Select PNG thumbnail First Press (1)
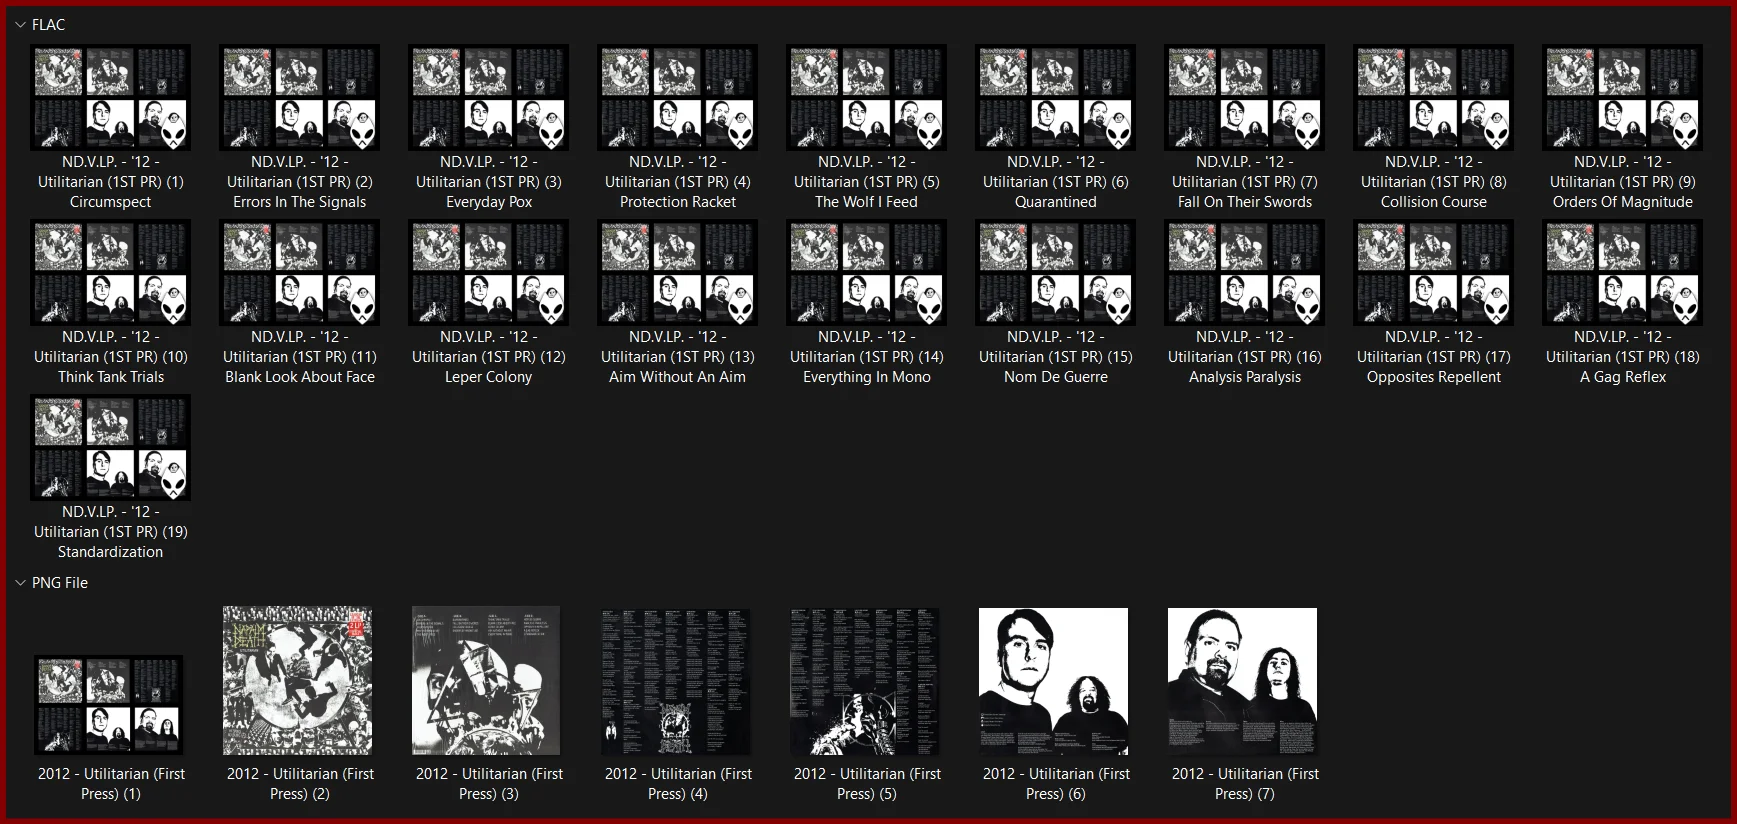Screen dimensions: 1737x824 [x=110, y=705]
